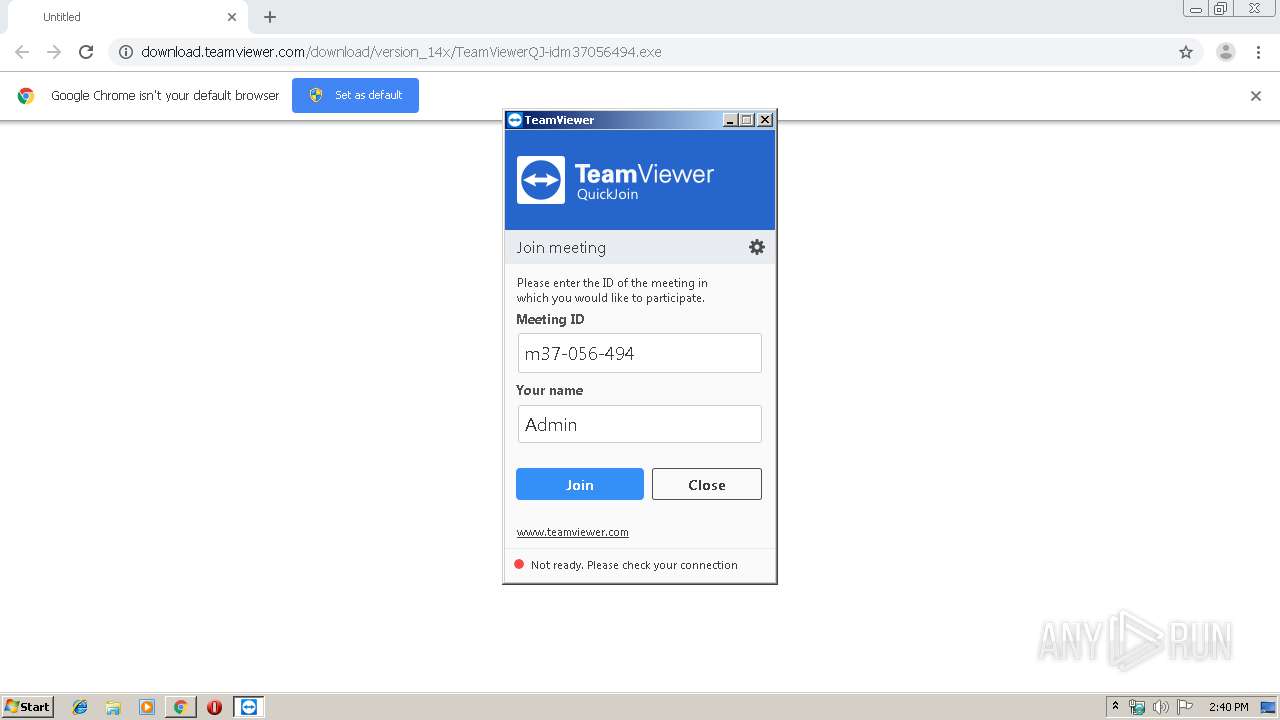Close the Untitled tab
The height and width of the screenshot is (720, 1280).
pyautogui.click(x=232, y=17)
